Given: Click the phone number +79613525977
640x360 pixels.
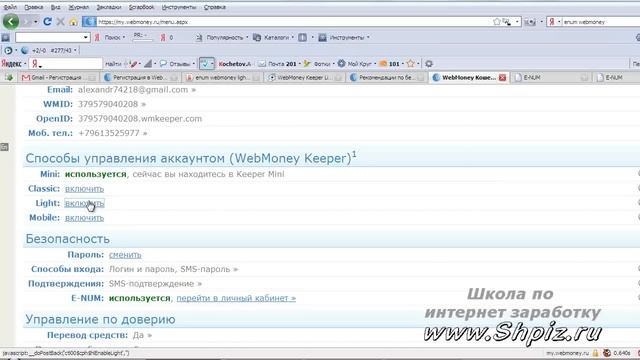Looking at the screenshot, I should point(109,133).
